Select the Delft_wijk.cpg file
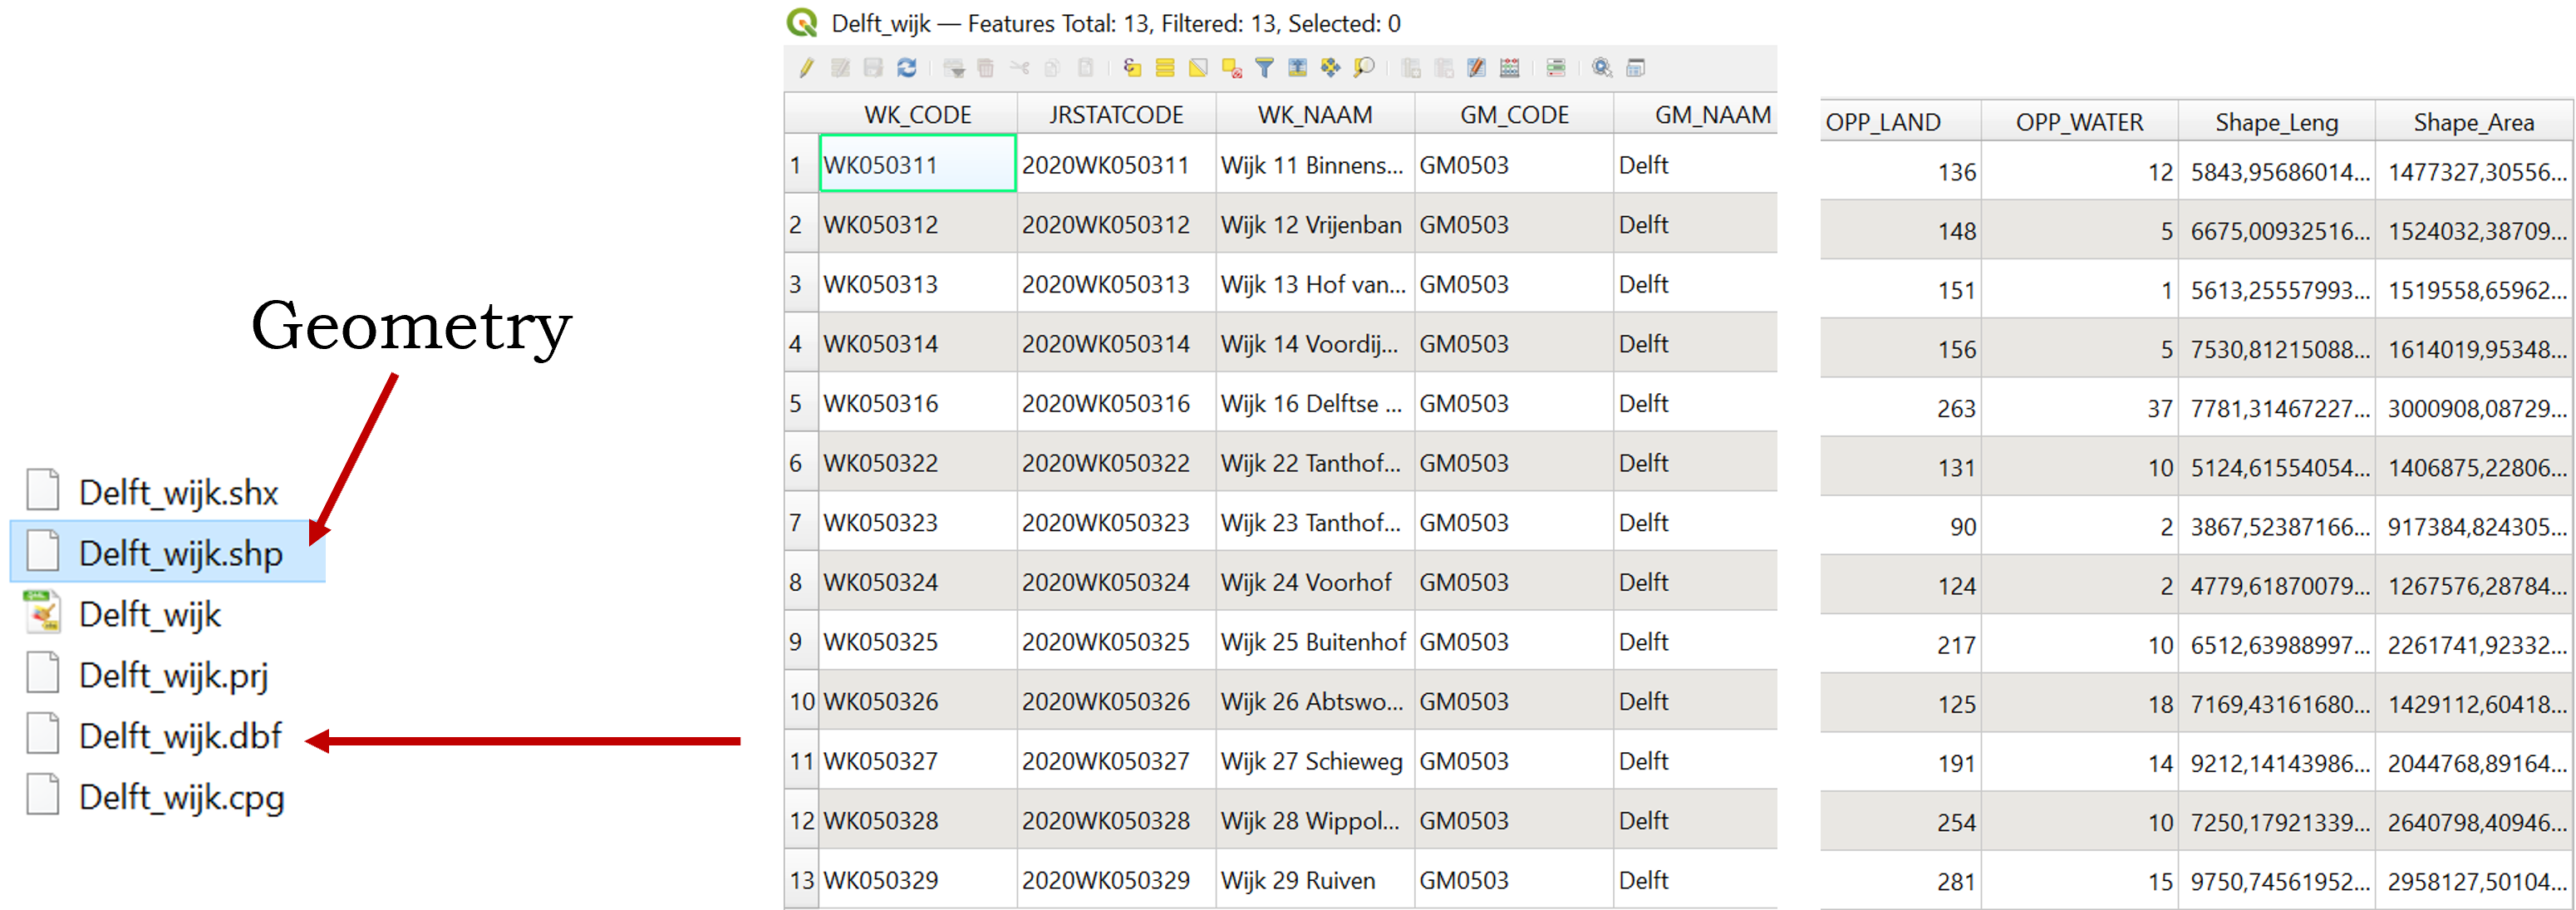 click(x=155, y=797)
